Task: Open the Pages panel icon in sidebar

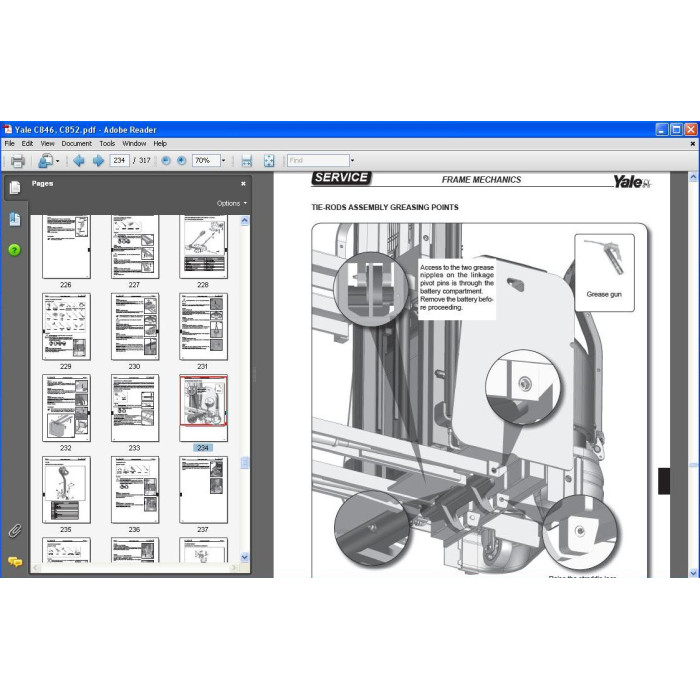Action: pyautogui.click(x=14, y=188)
